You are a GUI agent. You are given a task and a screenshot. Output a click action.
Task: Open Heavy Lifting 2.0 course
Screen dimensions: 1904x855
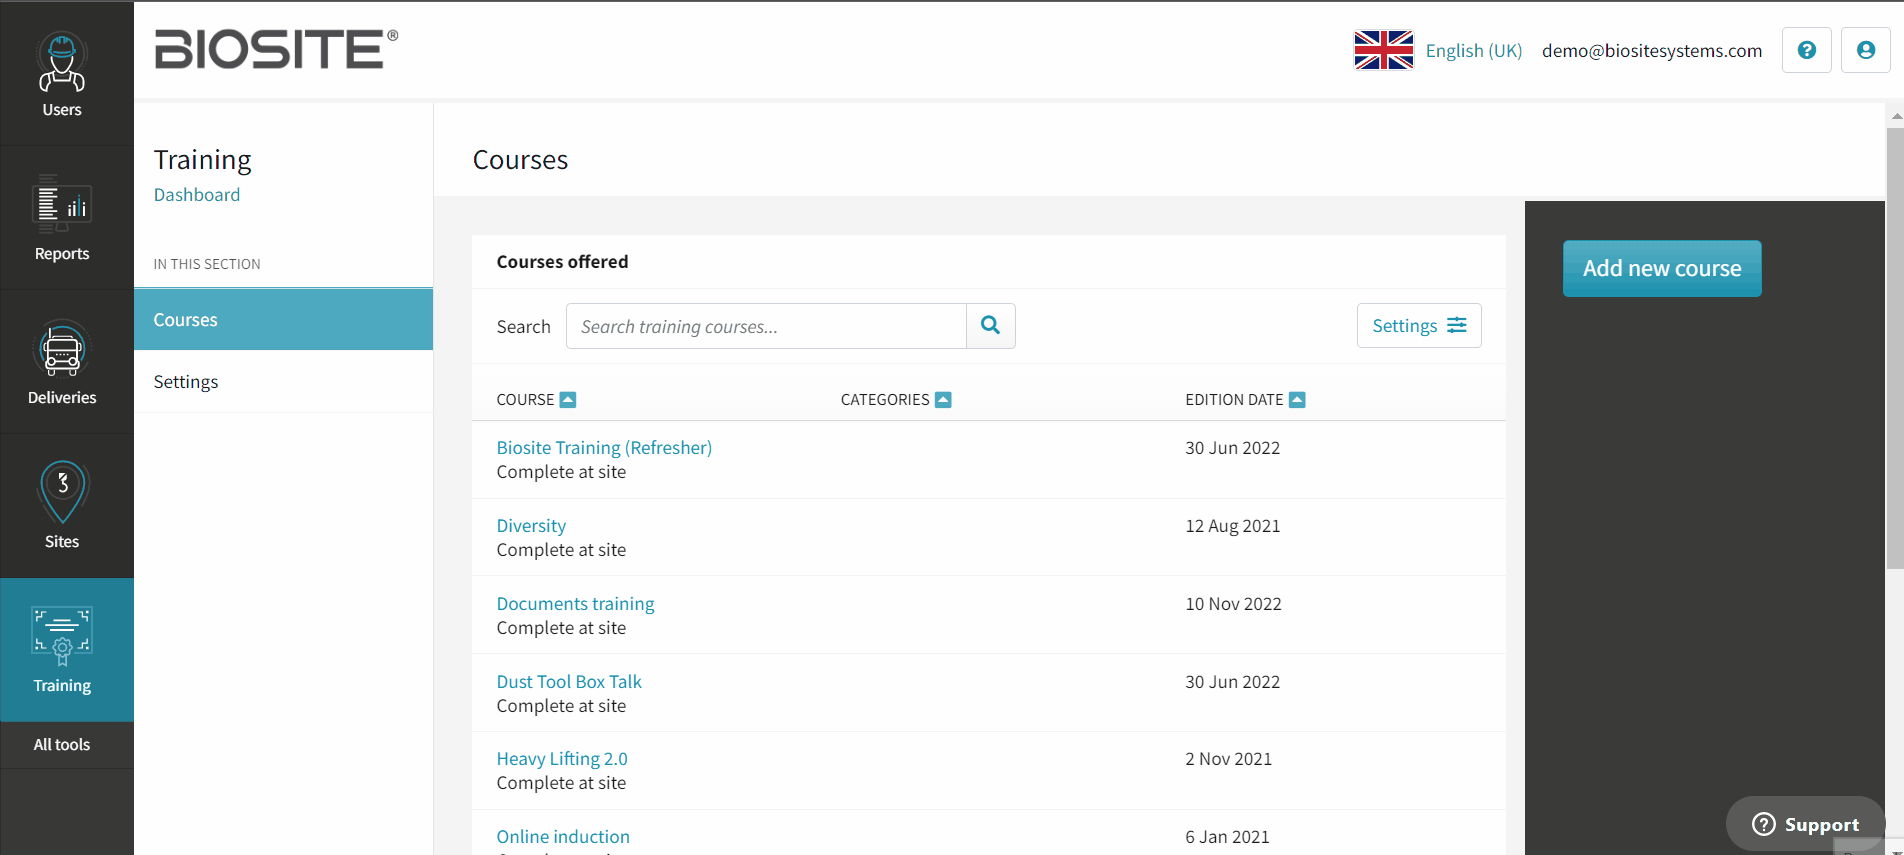coord(562,759)
